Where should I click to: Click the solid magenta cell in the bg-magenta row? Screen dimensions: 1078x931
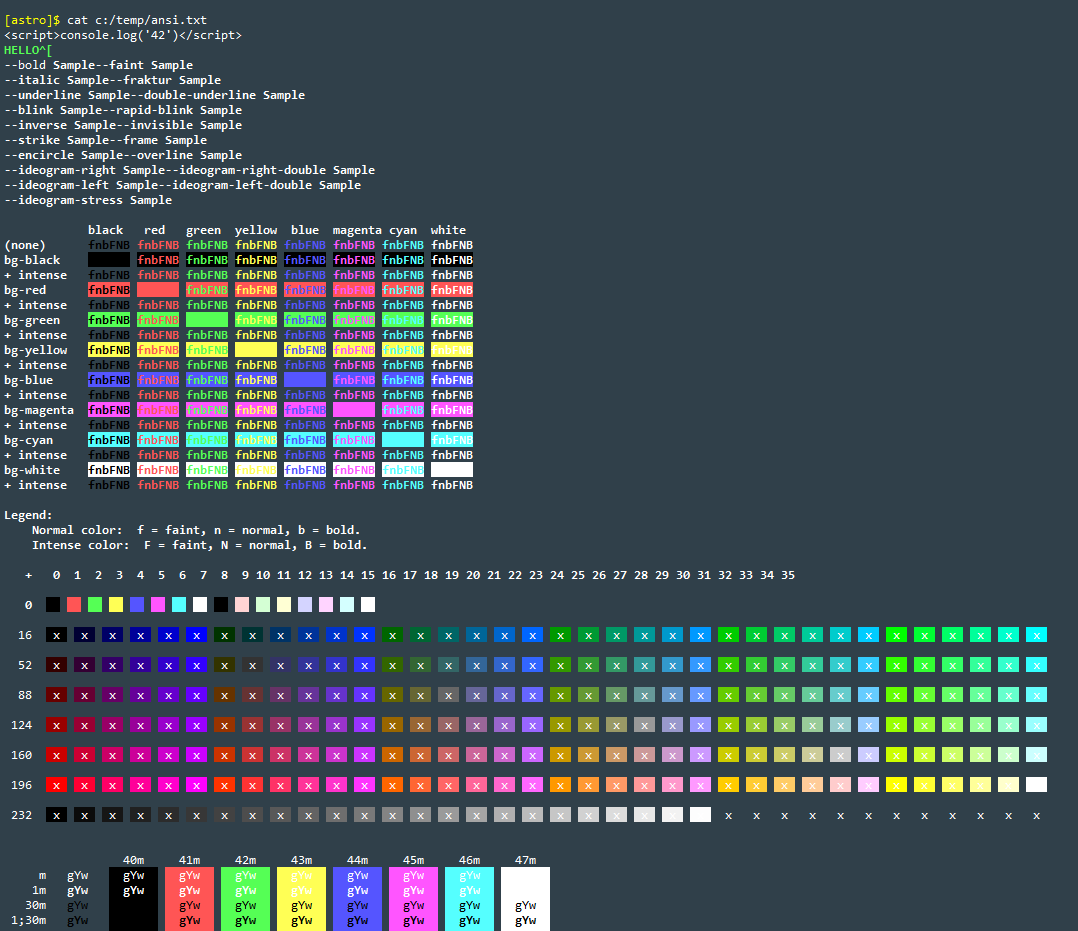(x=354, y=410)
